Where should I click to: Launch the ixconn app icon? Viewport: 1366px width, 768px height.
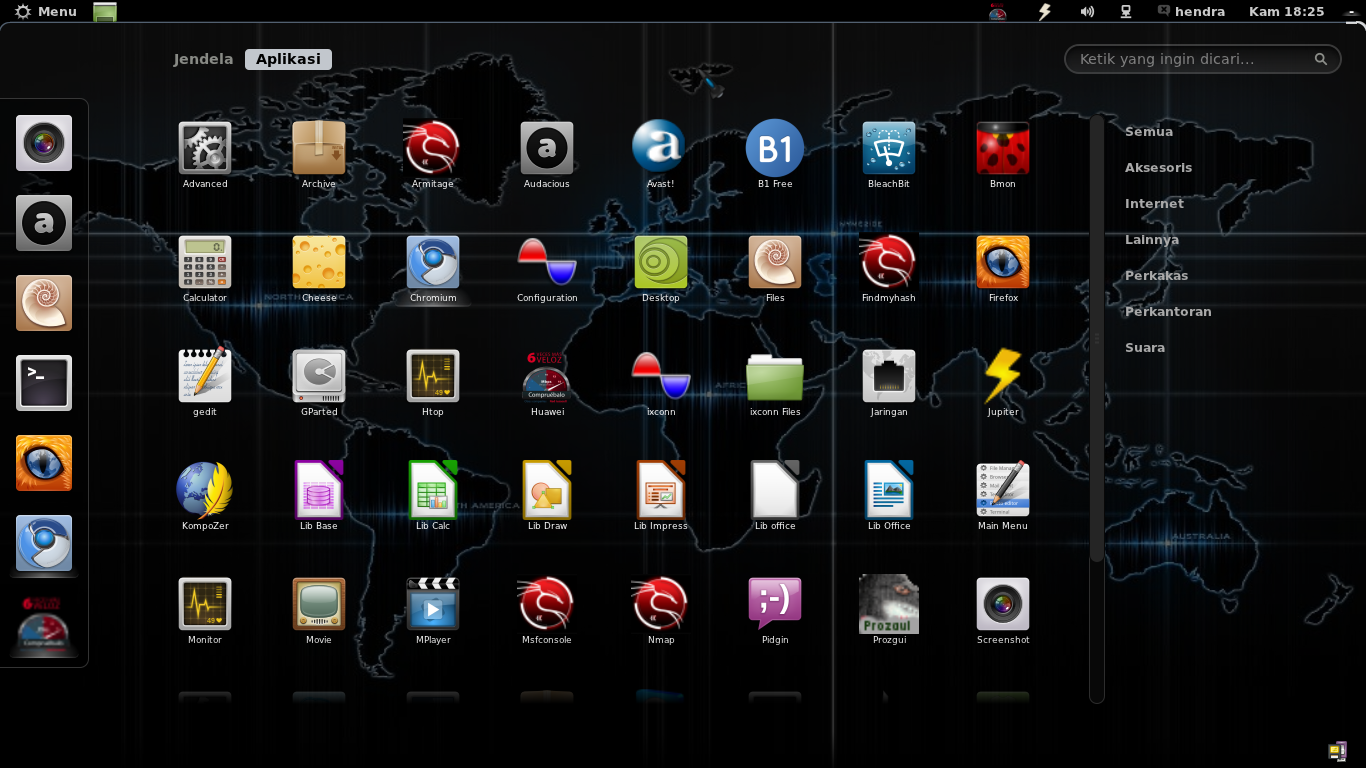[661, 376]
